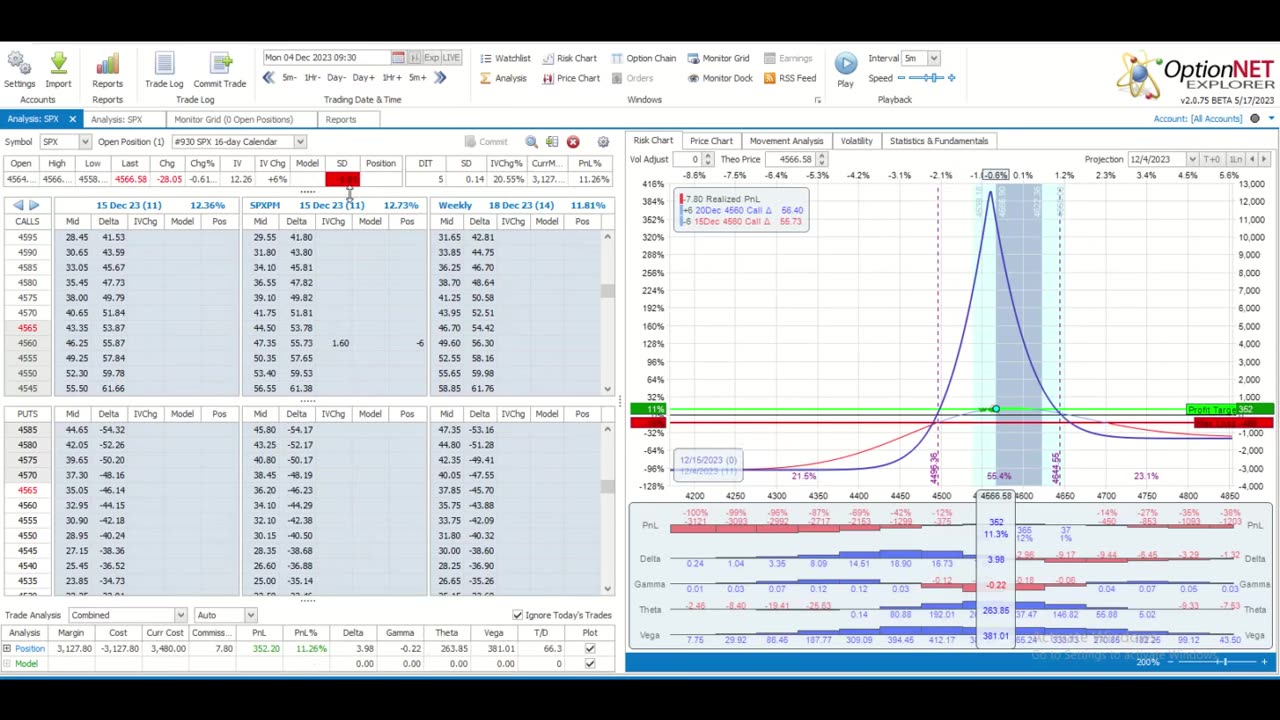The width and height of the screenshot is (1280, 720).
Task: Click the 5m+ time step button
Action: [417, 78]
